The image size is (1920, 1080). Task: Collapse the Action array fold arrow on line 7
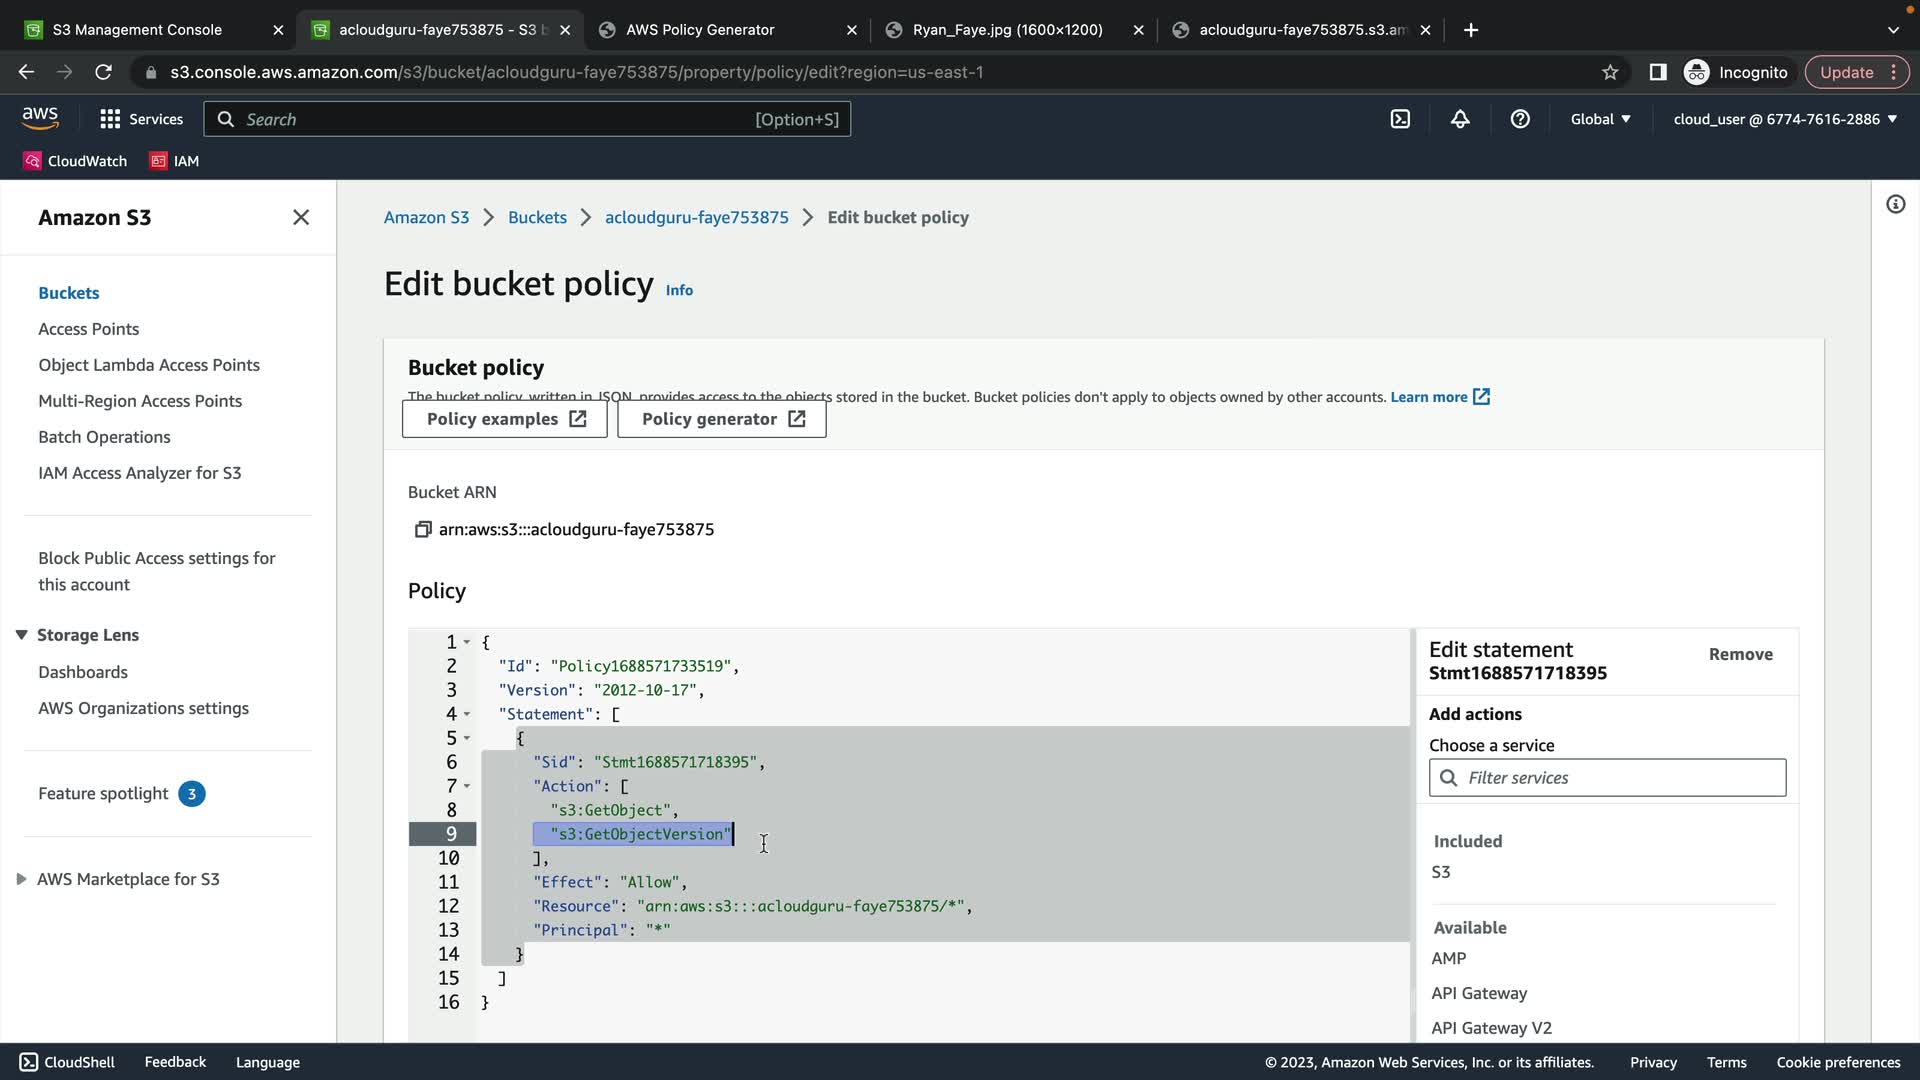click(467, 786)
